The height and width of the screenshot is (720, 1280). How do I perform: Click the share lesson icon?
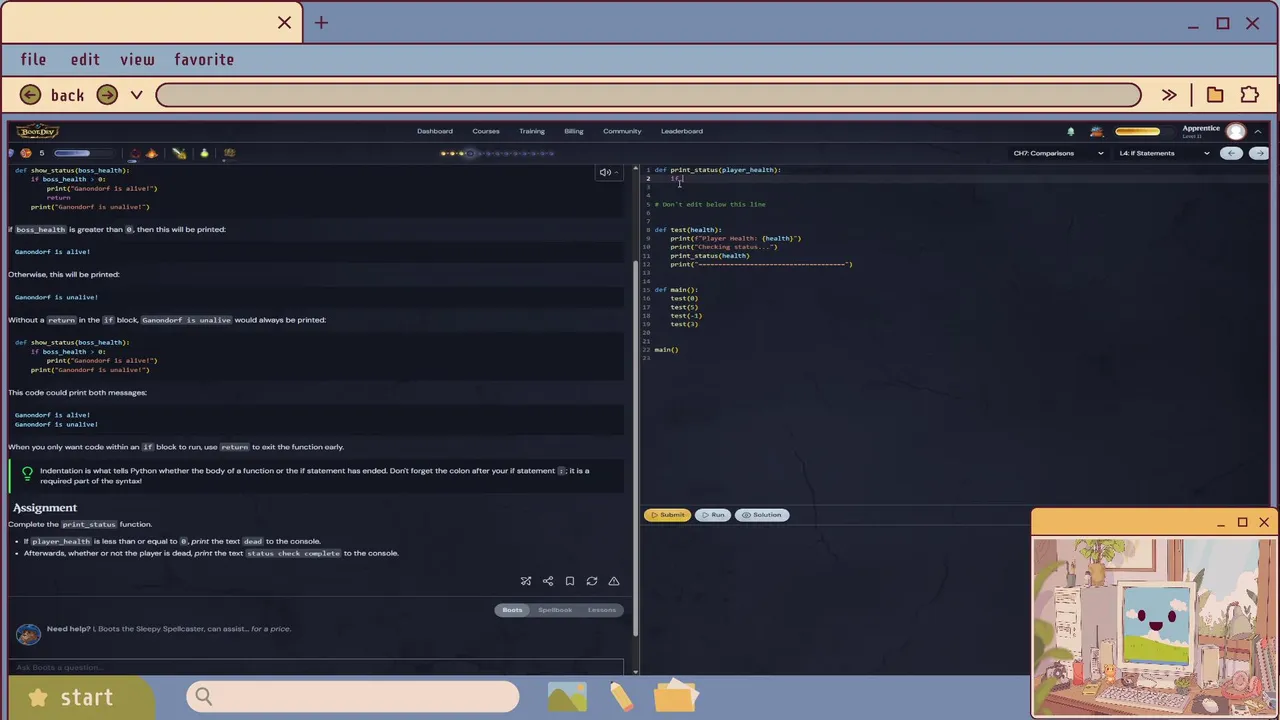[548, 581]
